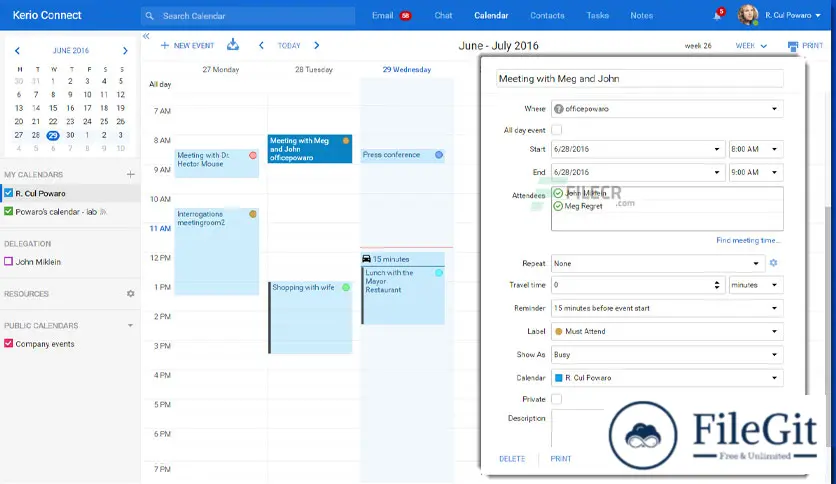
Task: Switch to the Contacts tab
Action: (547, 15)
